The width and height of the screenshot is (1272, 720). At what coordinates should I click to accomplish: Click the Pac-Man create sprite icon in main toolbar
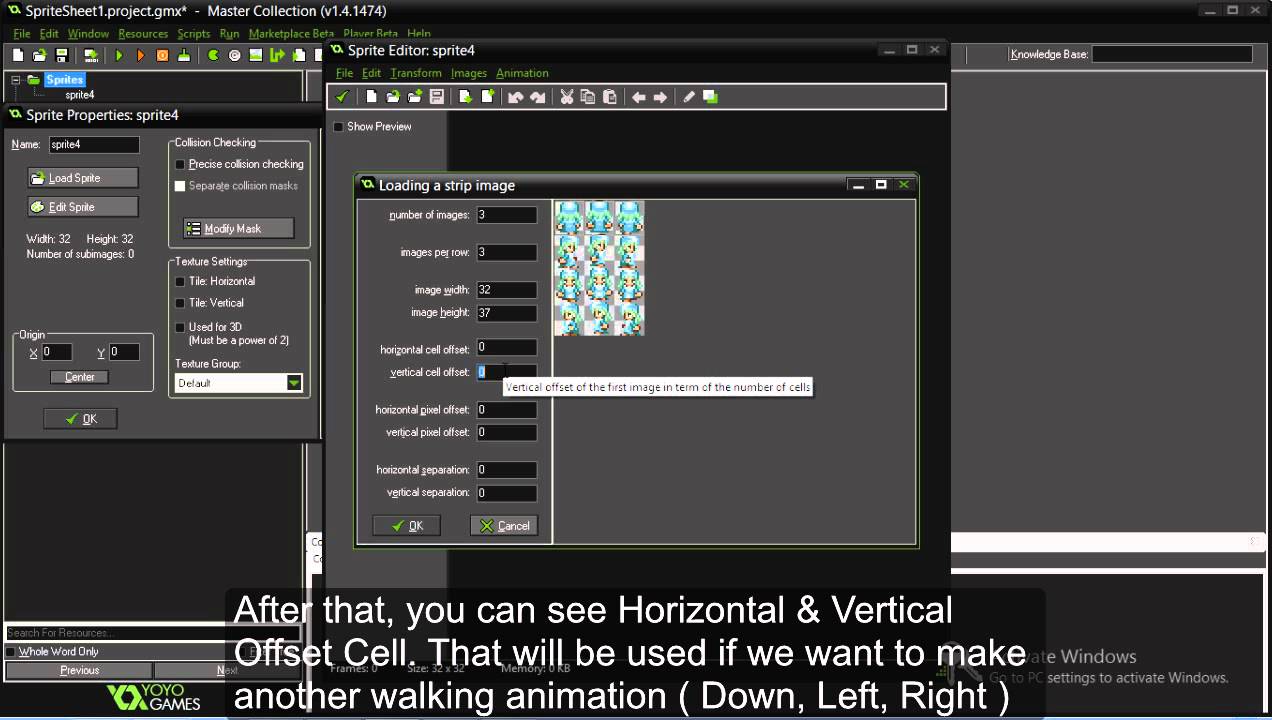coord(213,55)
